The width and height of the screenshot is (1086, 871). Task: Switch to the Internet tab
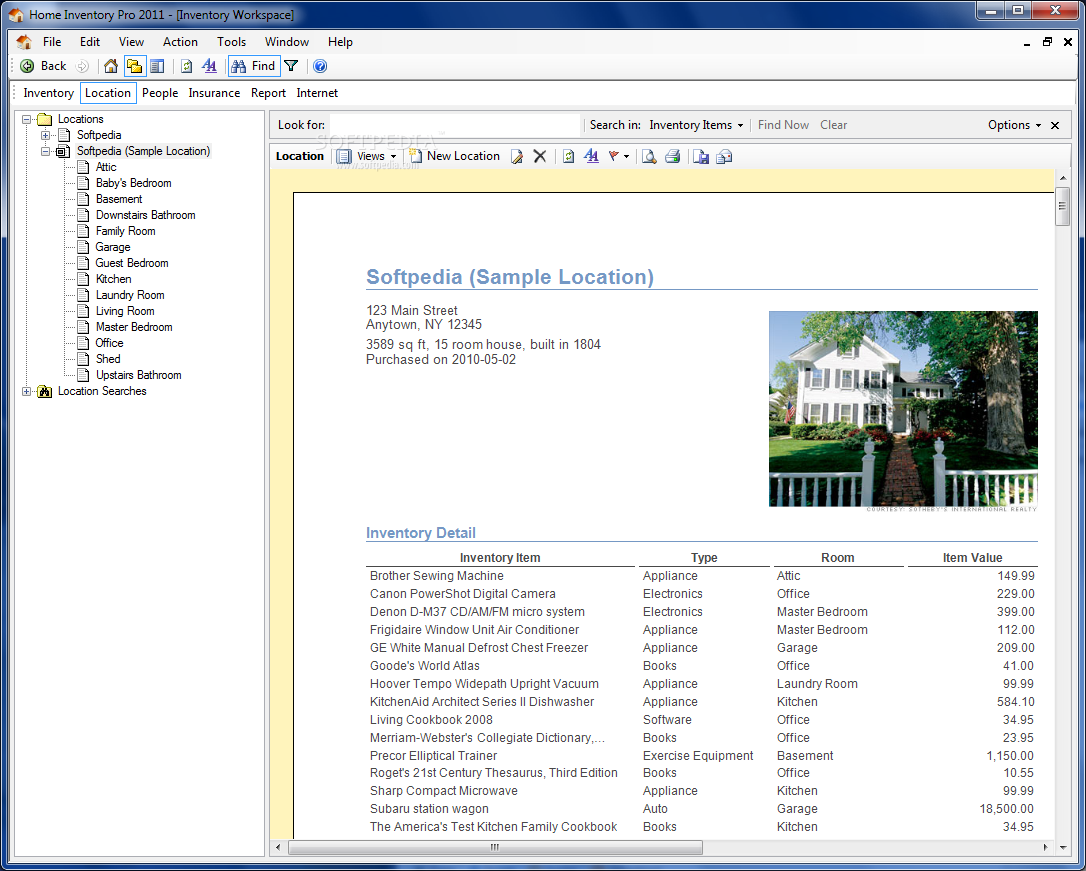(317, 93)
